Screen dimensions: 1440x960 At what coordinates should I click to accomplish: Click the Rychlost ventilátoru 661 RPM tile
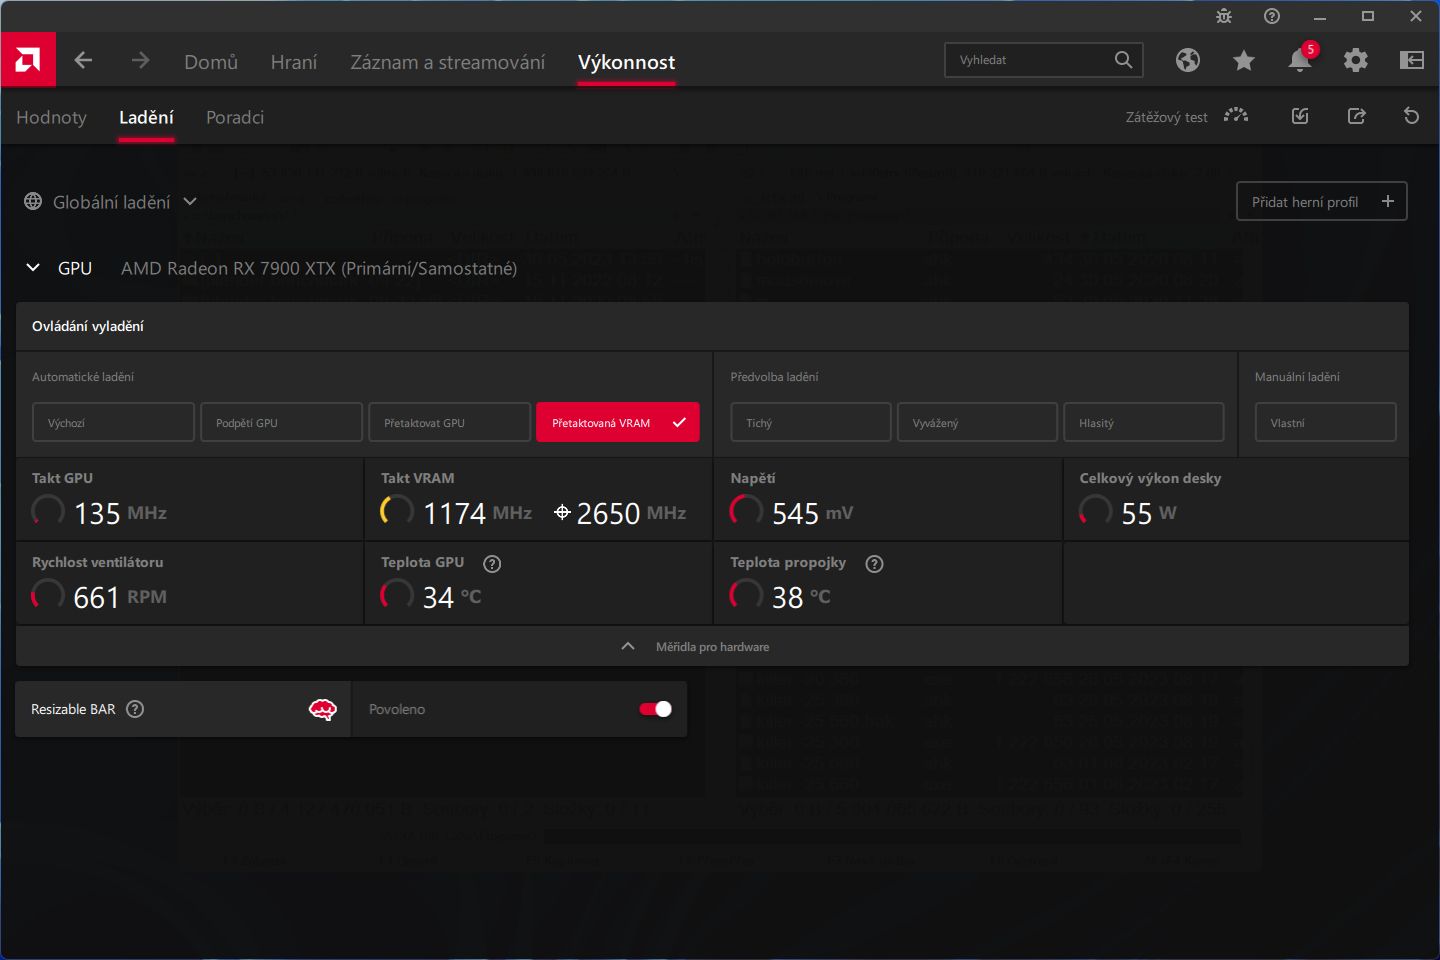(x=190, y=584)
